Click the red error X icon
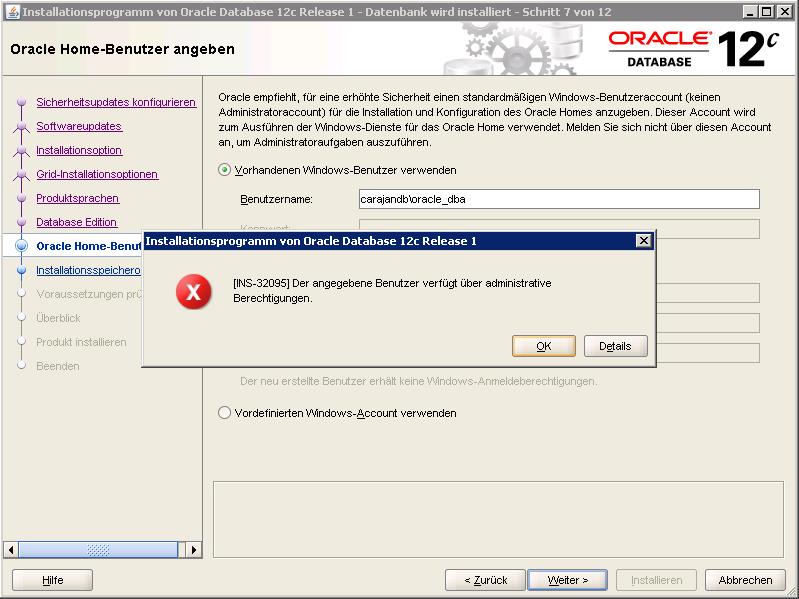 (194, 292)
